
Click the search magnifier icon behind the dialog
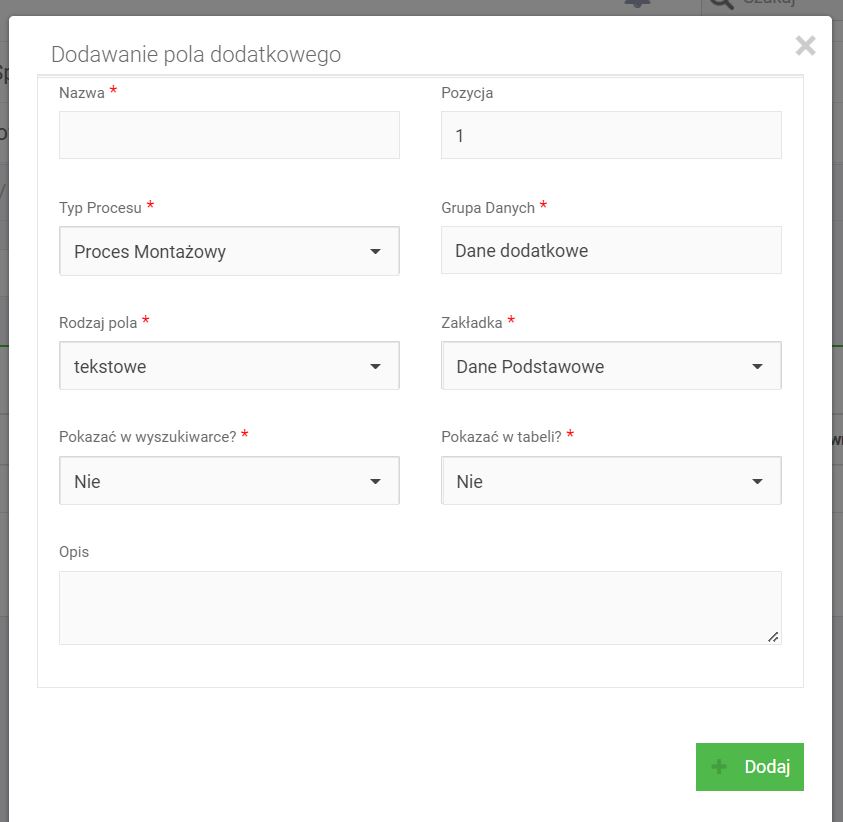pyautogui.click(x=721, y=4)
